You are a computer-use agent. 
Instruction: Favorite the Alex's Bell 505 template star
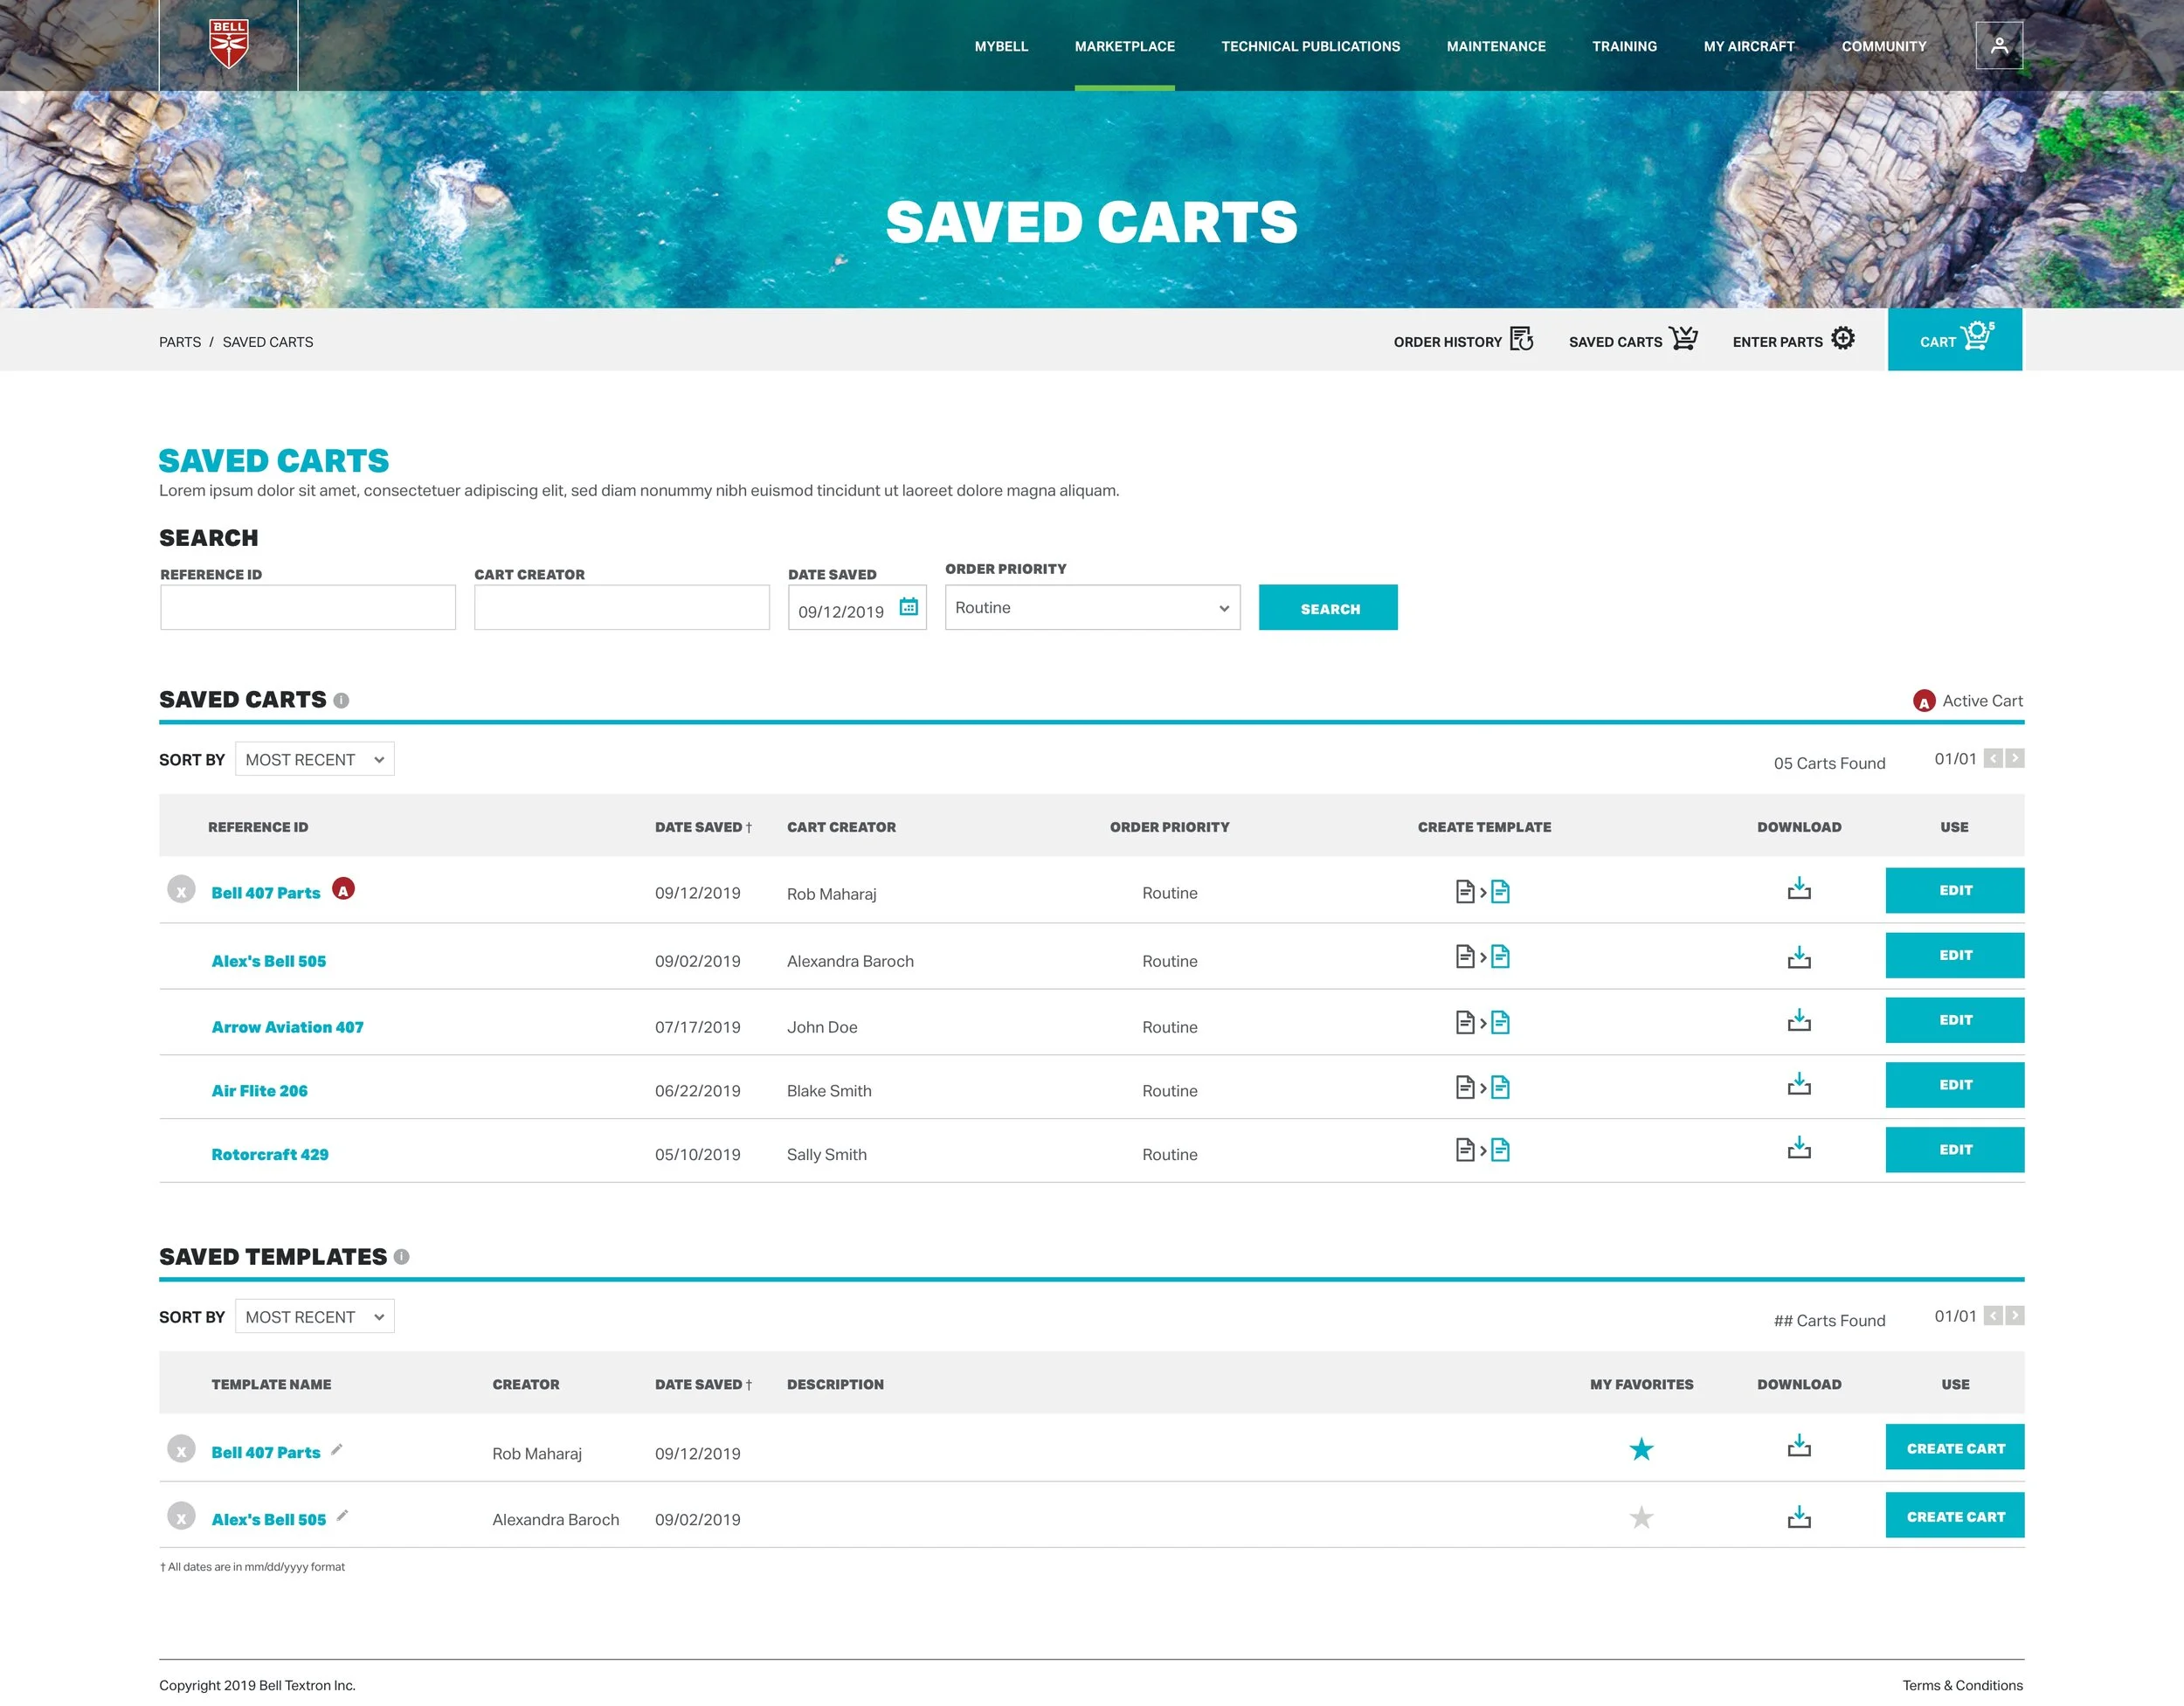1641,1517
